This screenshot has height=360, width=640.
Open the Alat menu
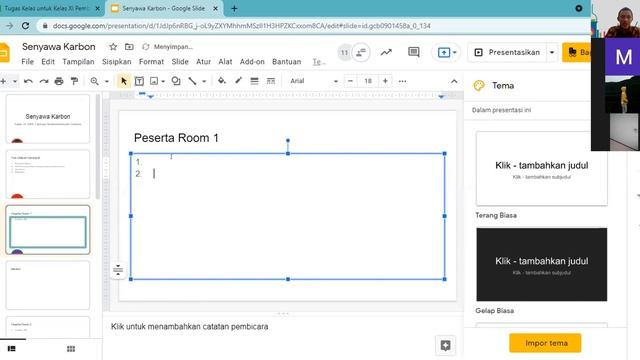click(x=225, y=62)
